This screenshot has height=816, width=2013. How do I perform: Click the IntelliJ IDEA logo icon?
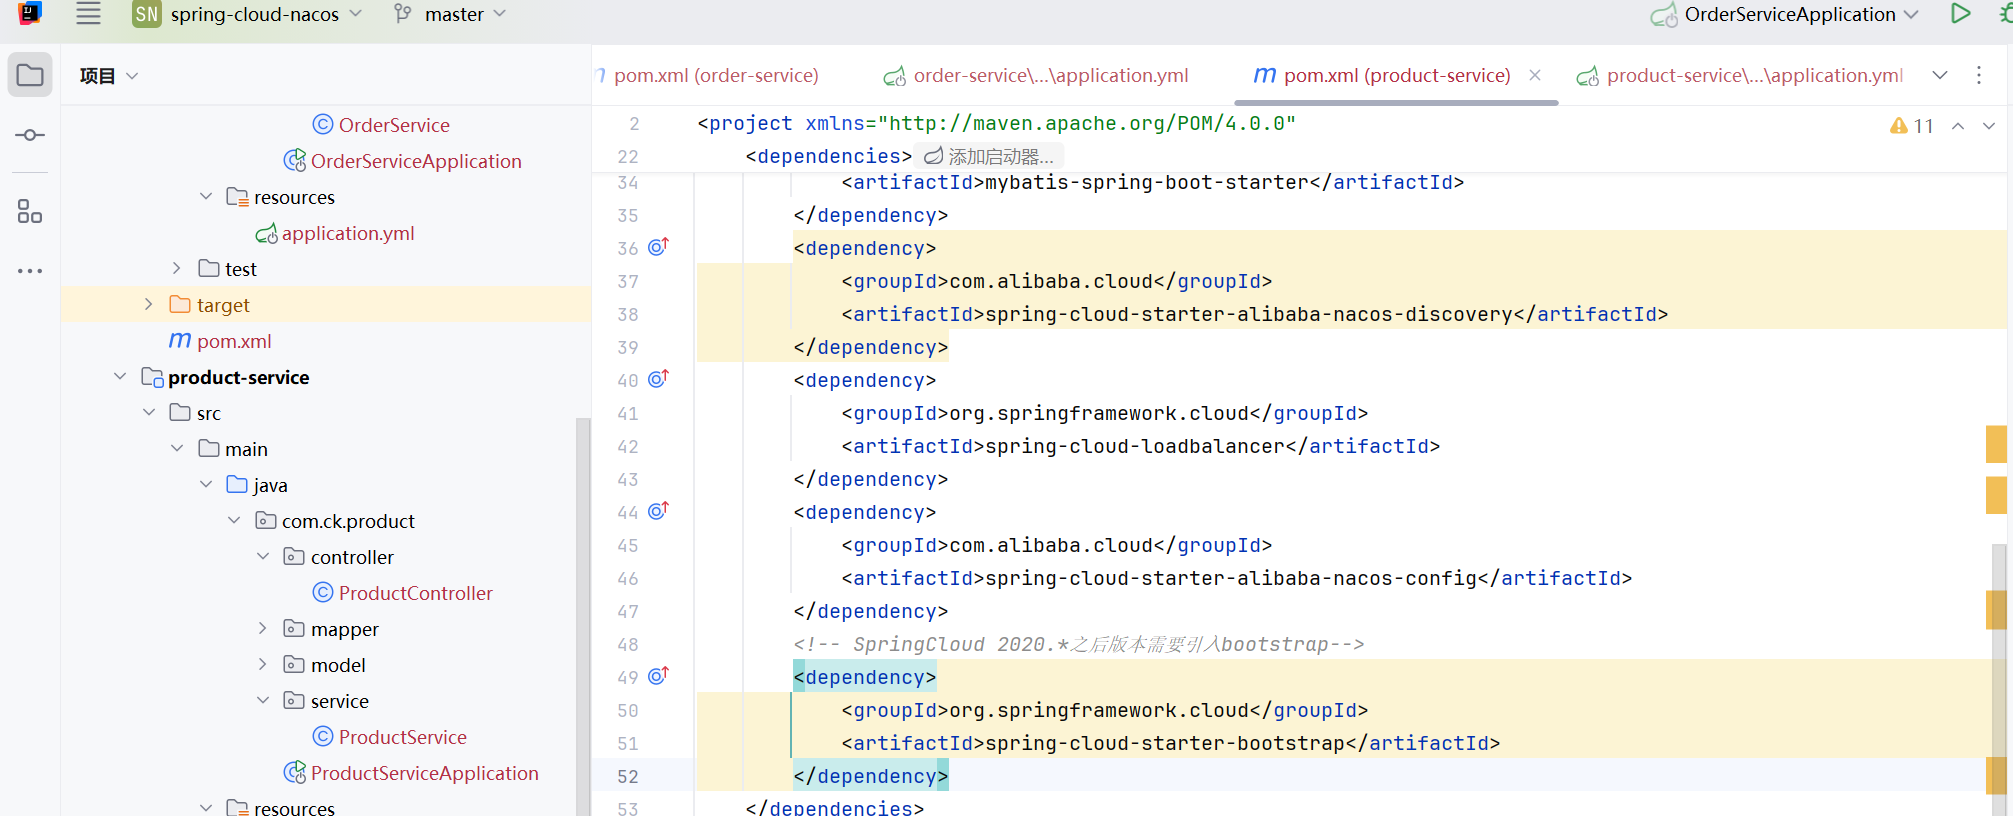point(30,13)
